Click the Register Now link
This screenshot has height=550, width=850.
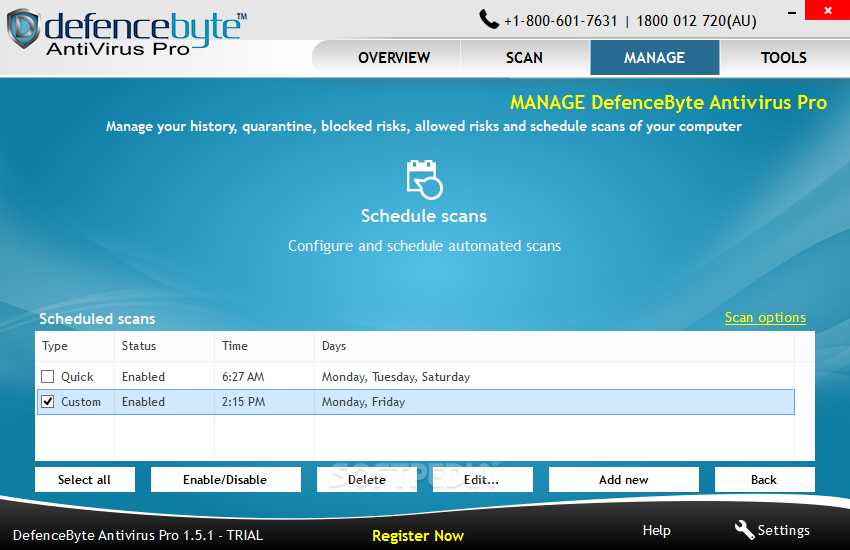[x=418, y=536]
